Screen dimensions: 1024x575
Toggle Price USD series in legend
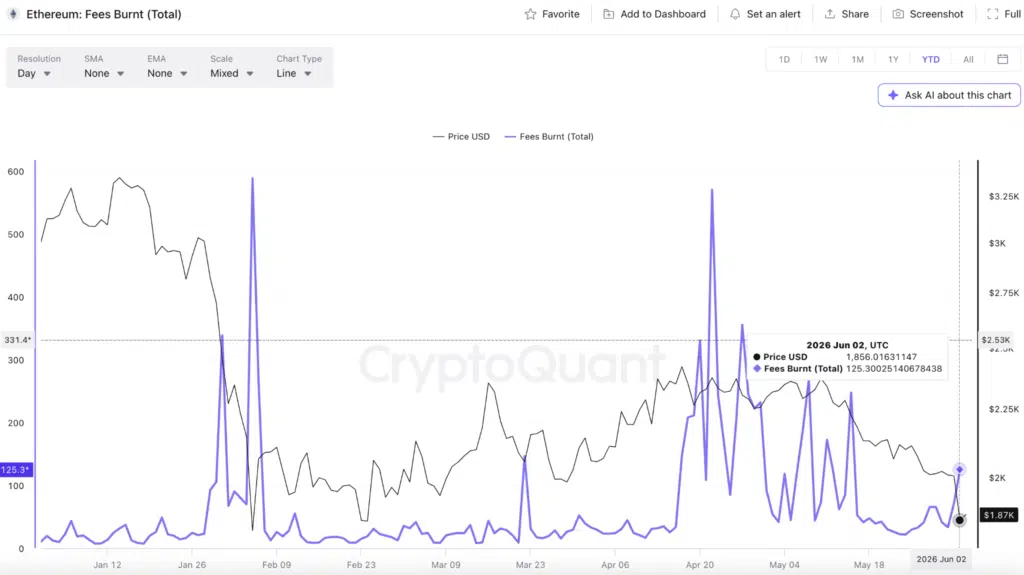461,137
